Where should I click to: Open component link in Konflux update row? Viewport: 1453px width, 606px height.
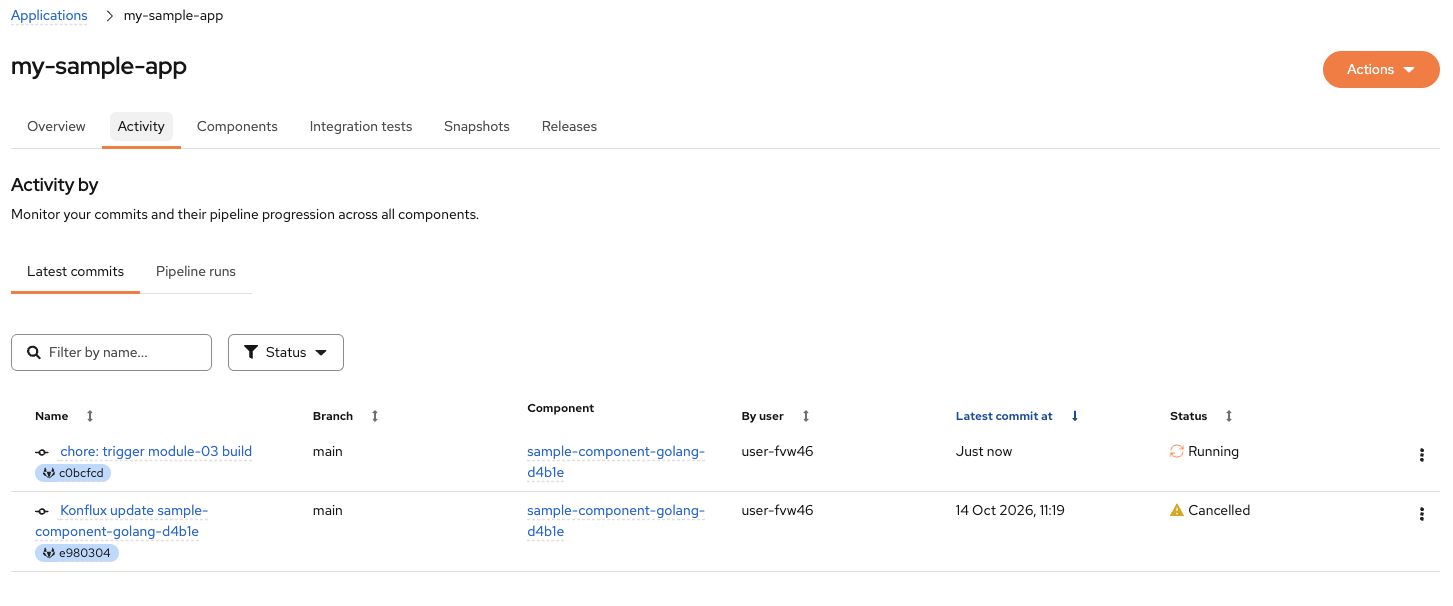point(616,521)
